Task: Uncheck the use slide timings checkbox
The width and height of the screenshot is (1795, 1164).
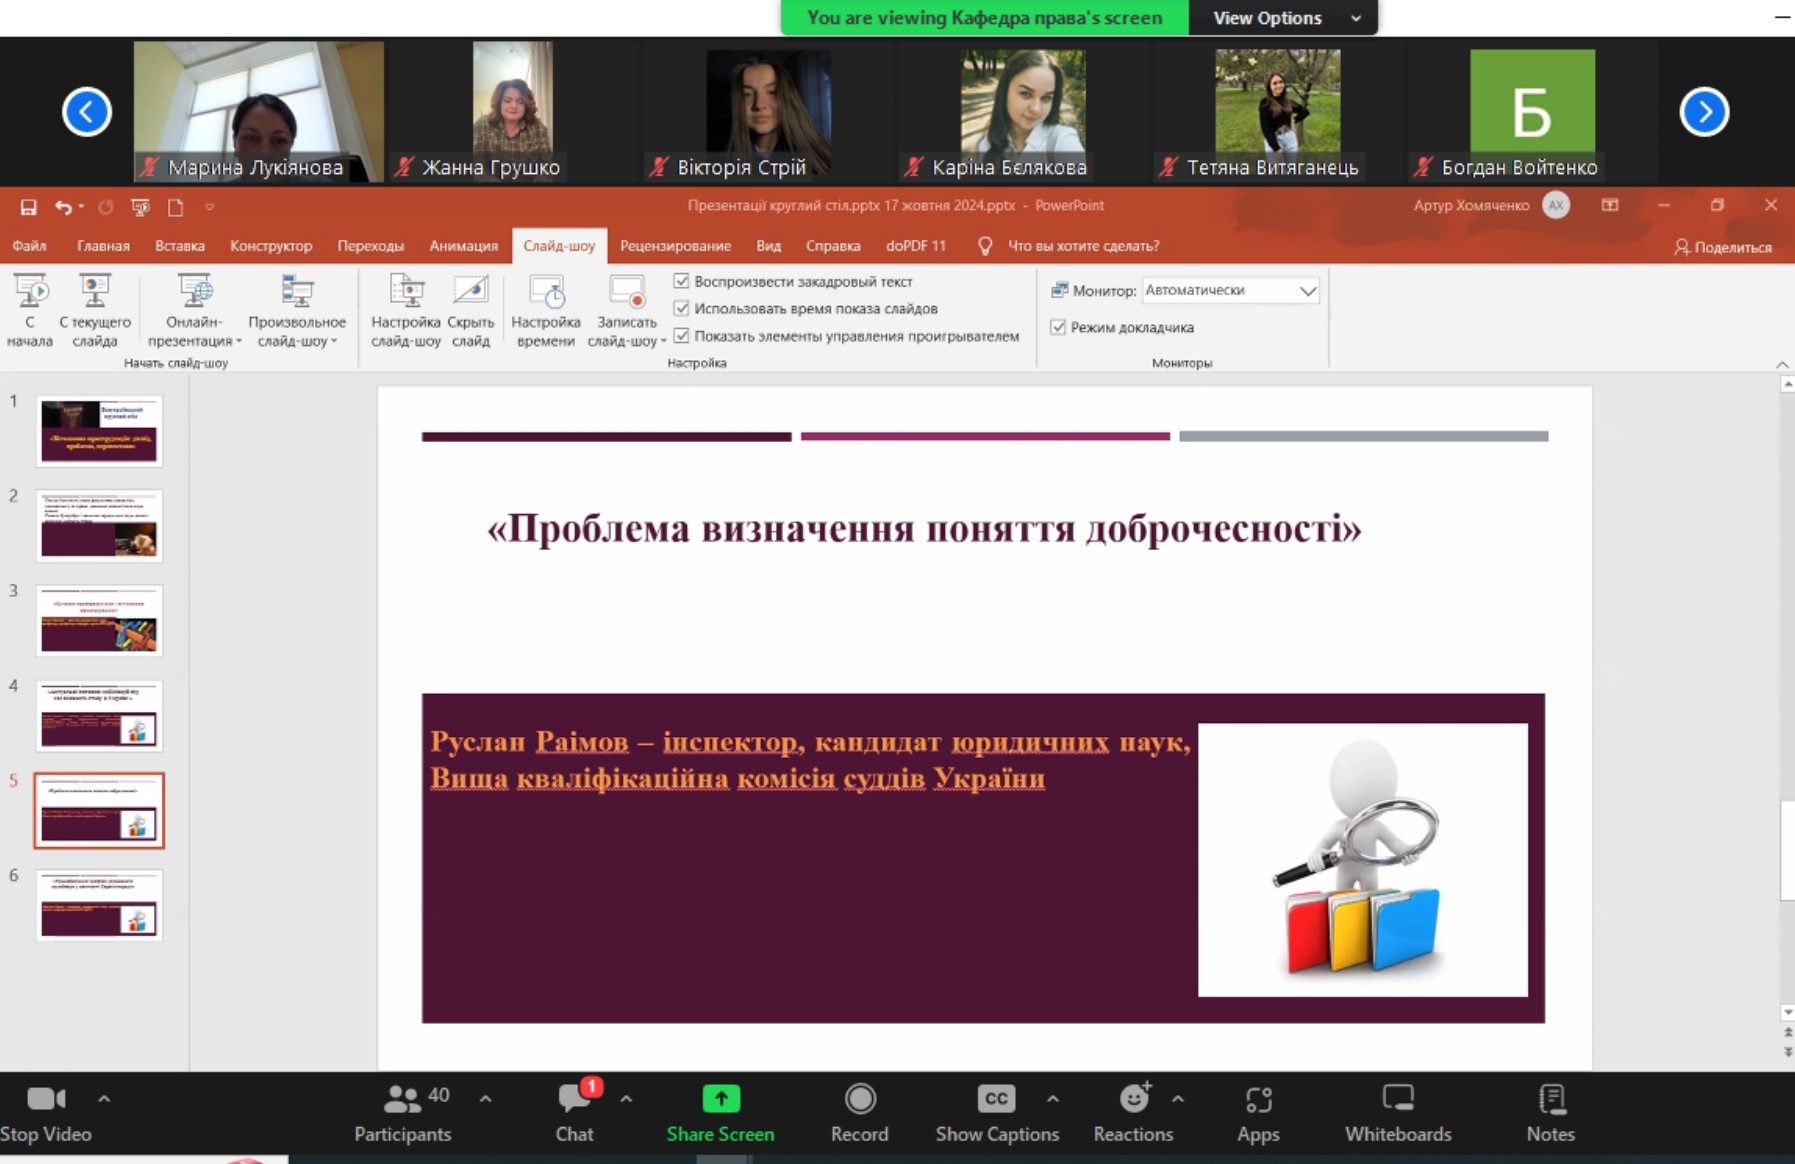Action: pos(682,308)
